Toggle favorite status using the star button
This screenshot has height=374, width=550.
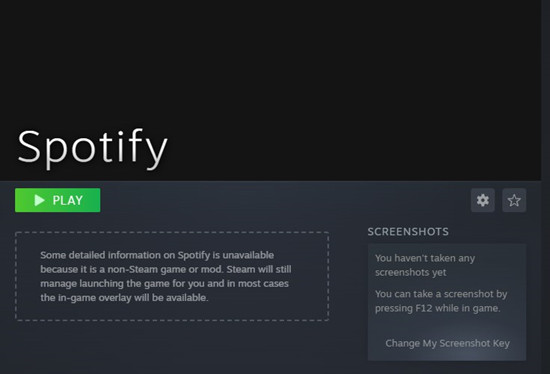(x=514, y=200)
